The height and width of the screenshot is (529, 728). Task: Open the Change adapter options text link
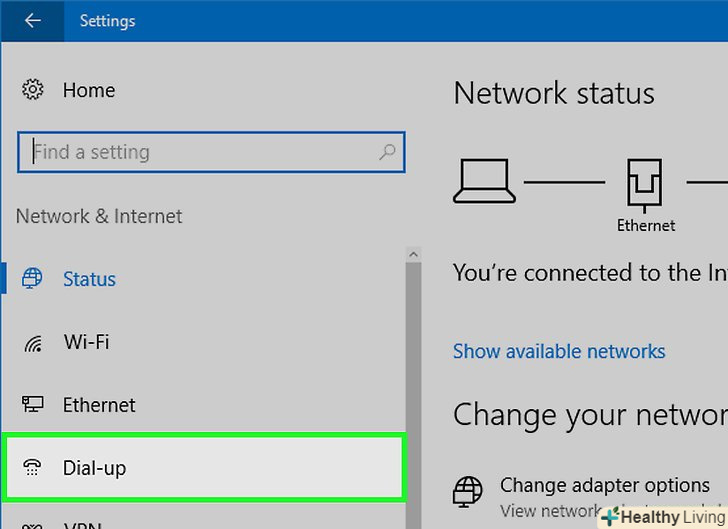tap(604, 485)
